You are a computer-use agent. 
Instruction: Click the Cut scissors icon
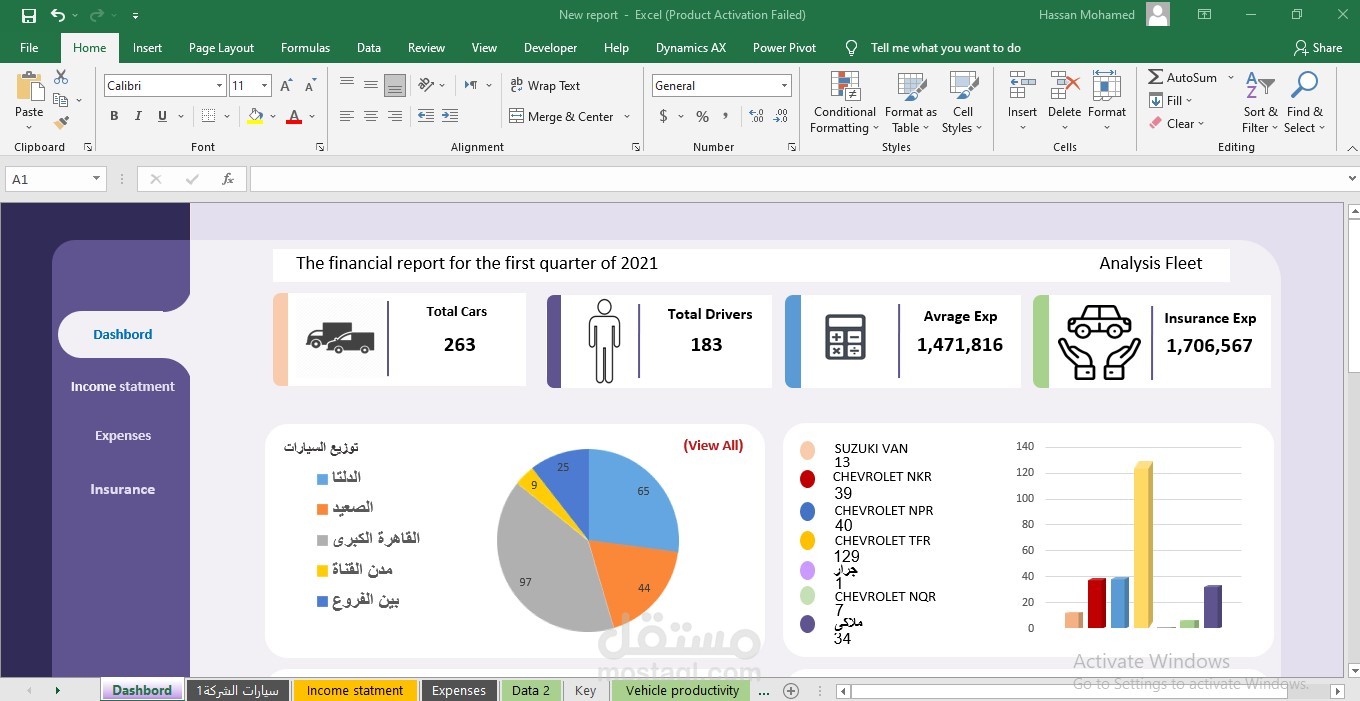[61, 77]
